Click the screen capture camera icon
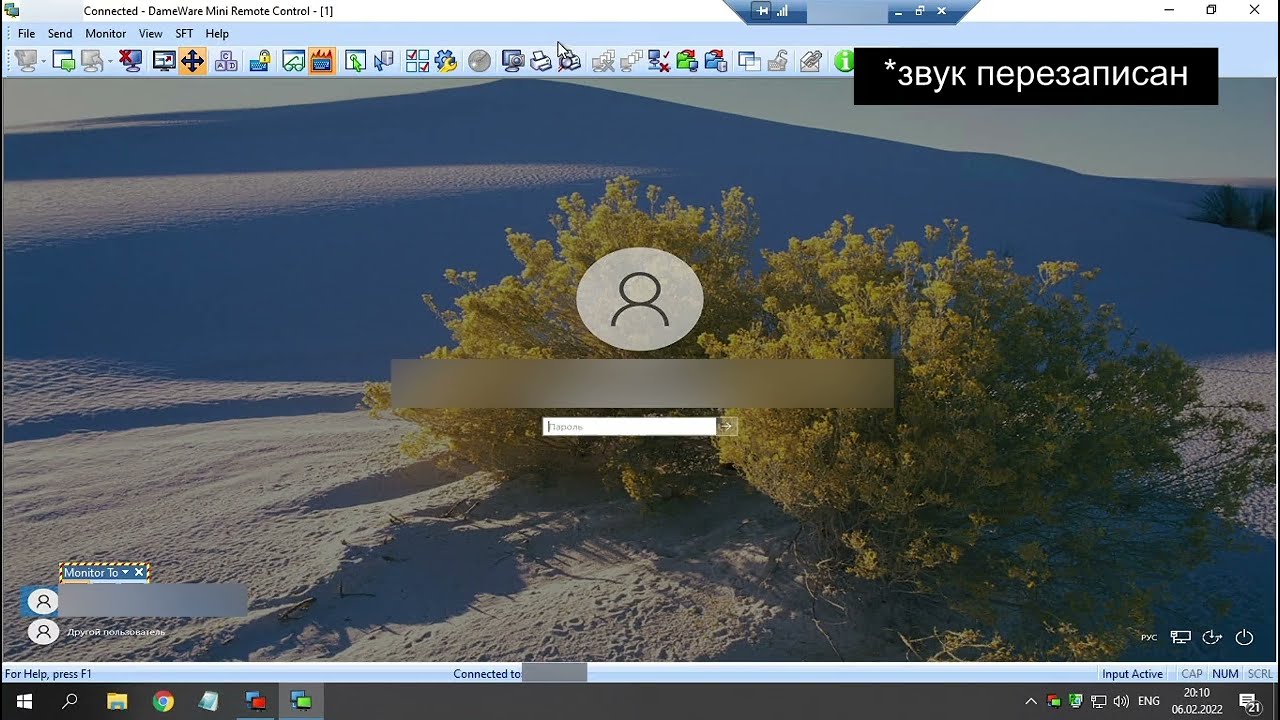 [x=513, y=61]
